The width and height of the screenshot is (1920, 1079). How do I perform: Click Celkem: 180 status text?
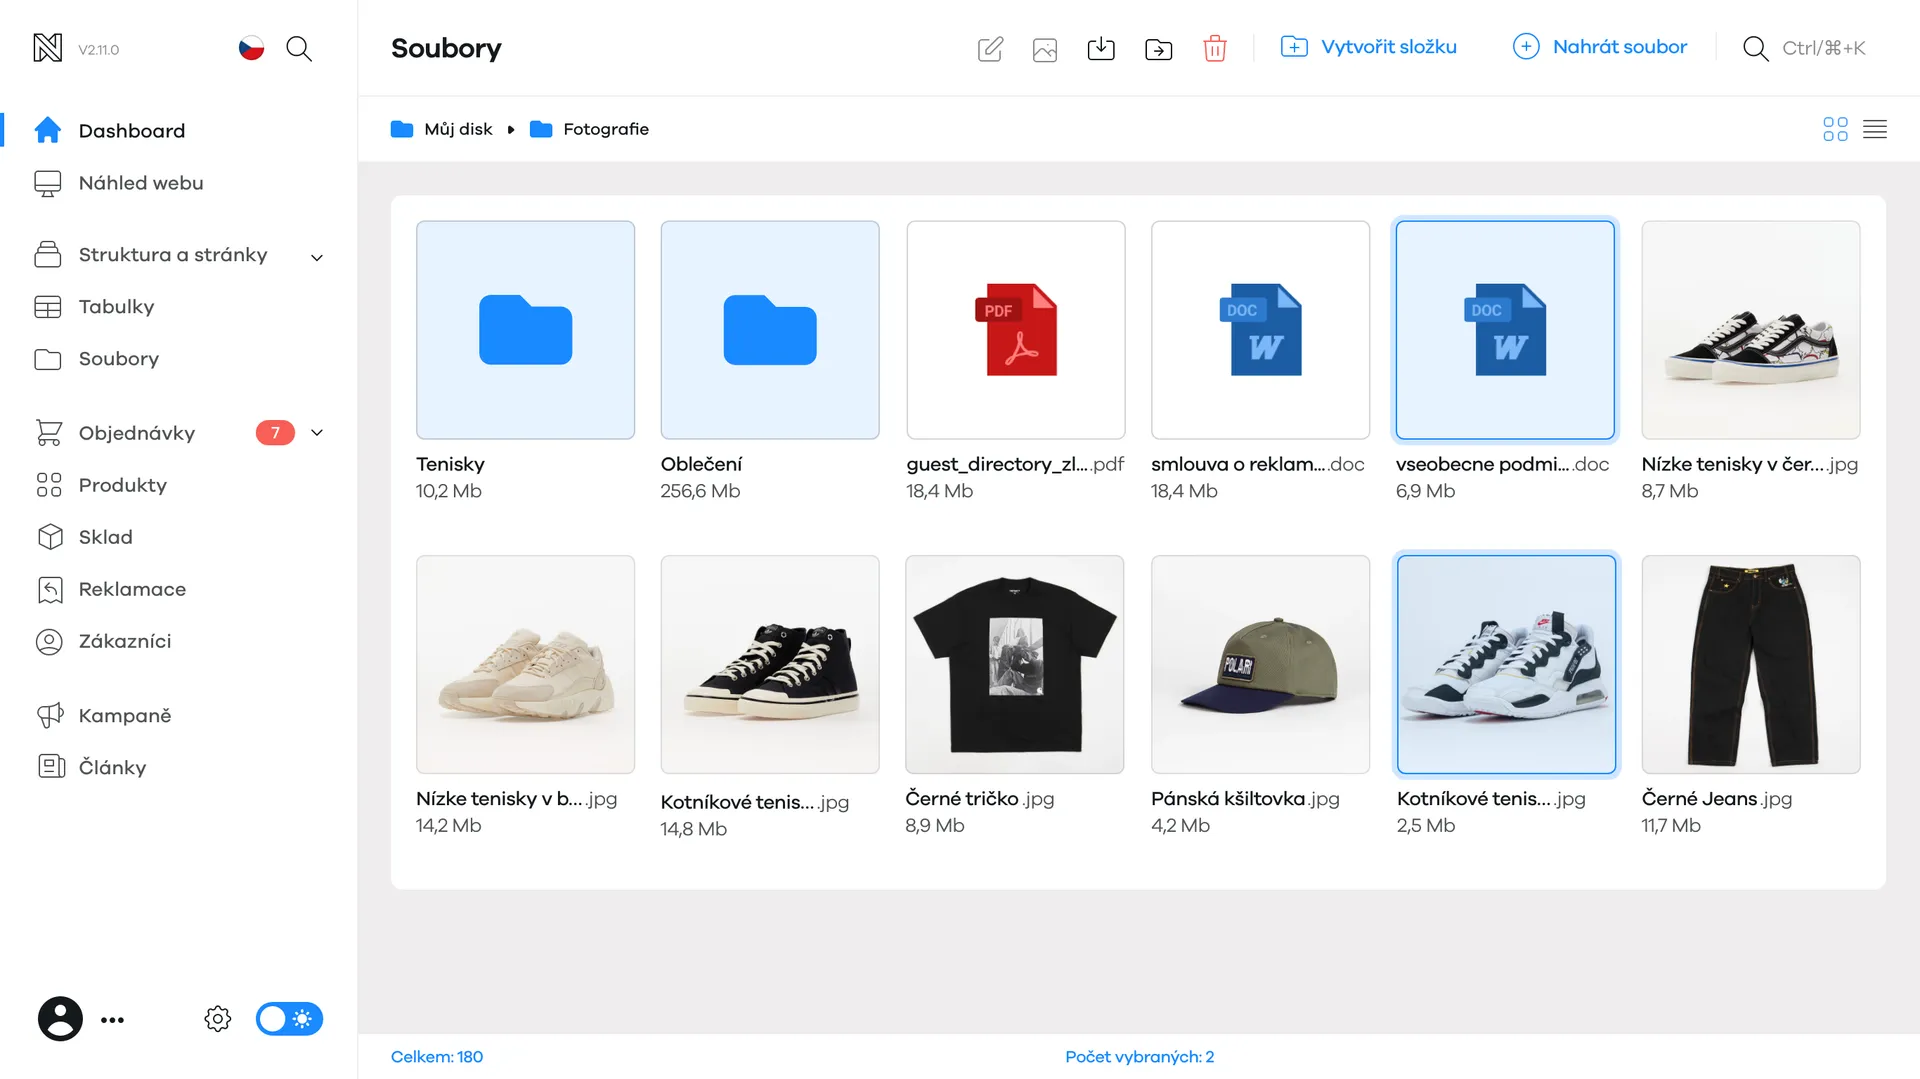coord(437,1057)
